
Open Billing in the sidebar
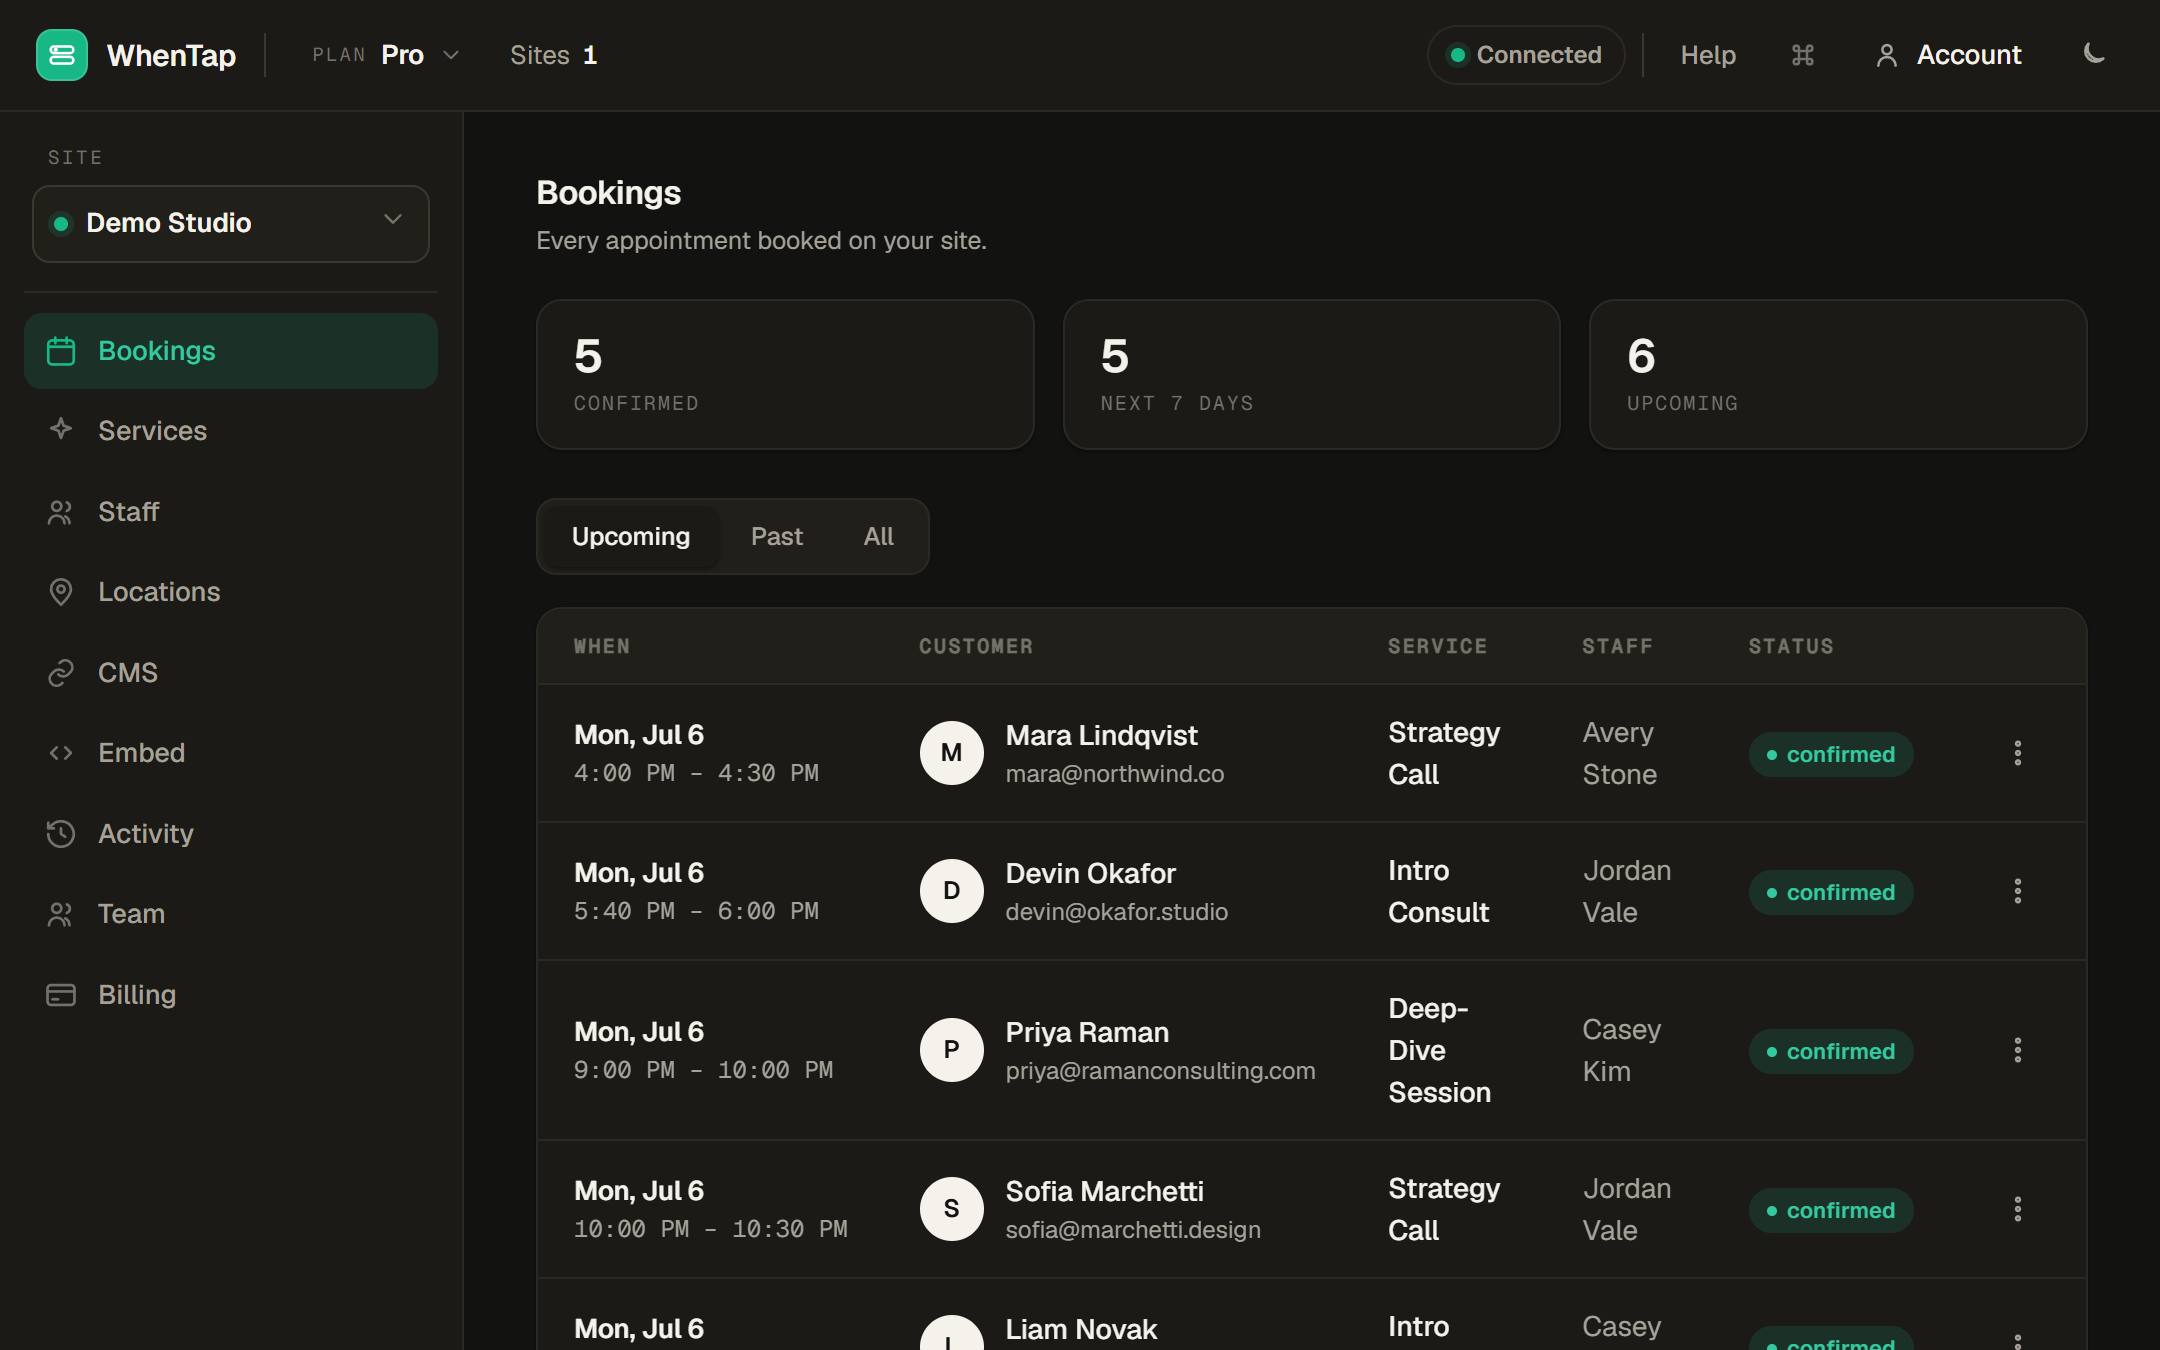(231, 995)
